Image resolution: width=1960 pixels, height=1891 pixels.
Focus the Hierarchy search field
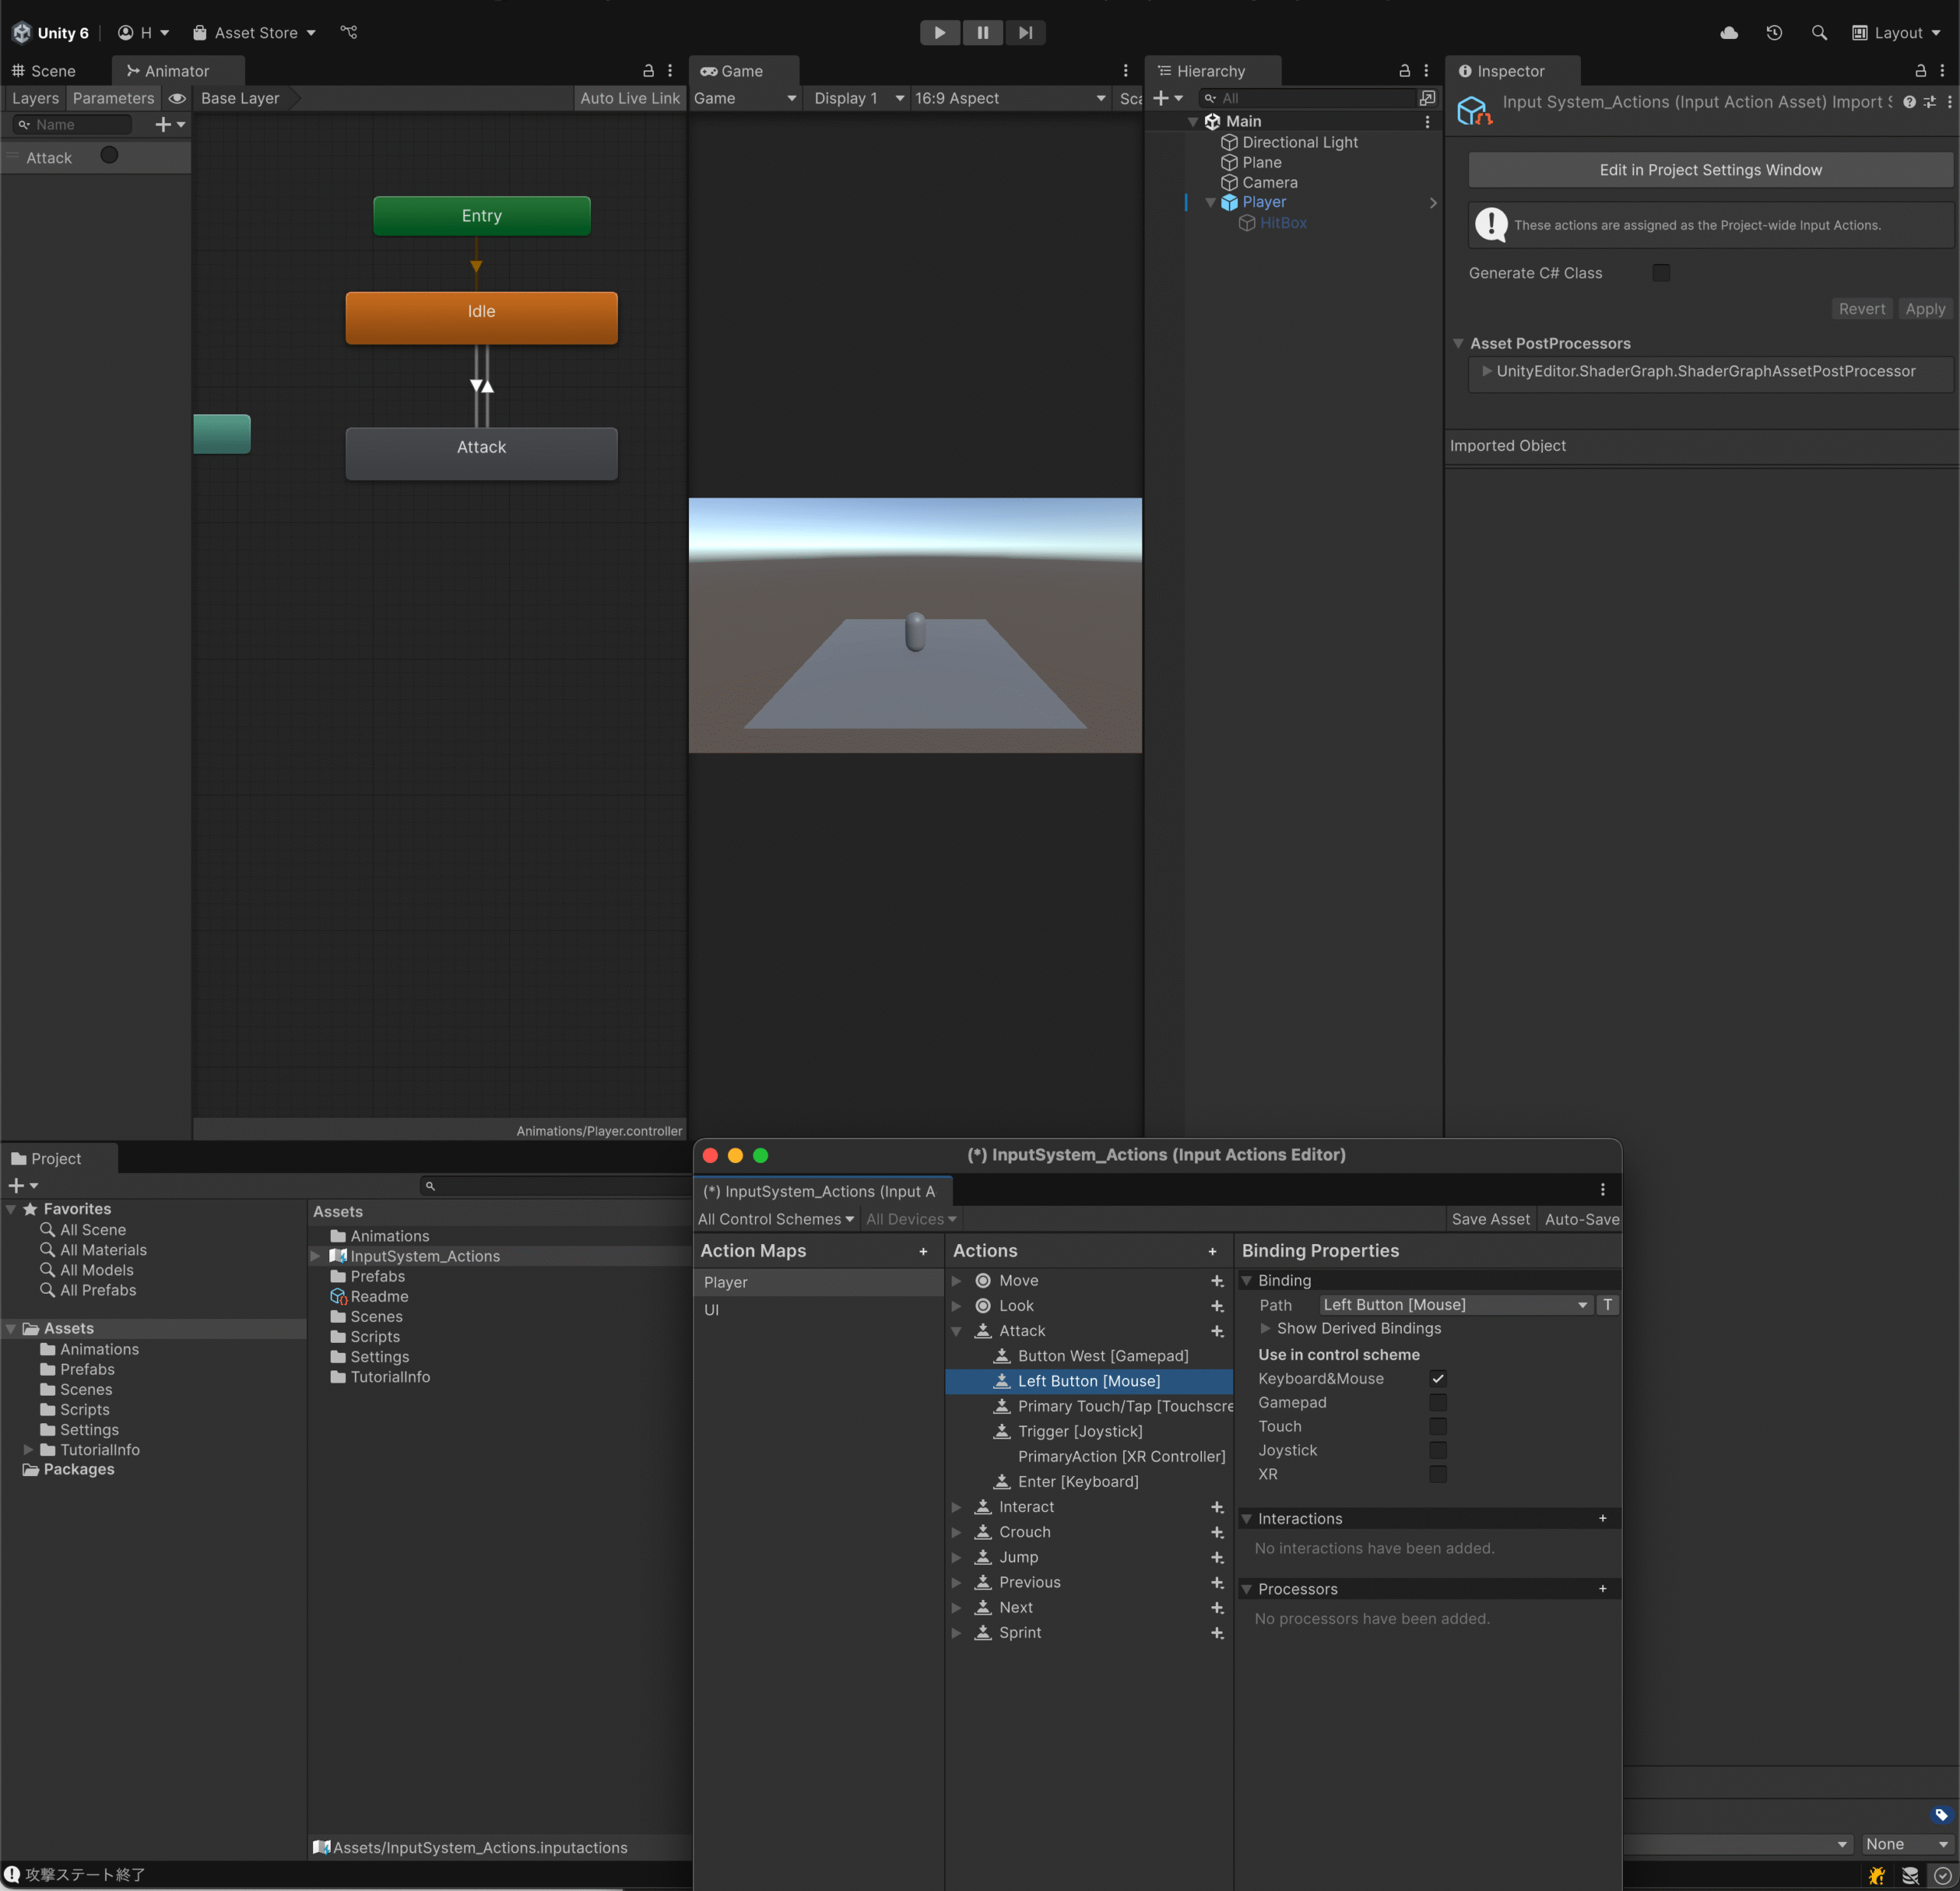1308,98
